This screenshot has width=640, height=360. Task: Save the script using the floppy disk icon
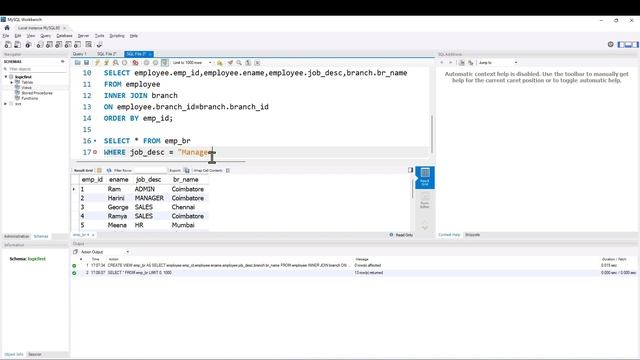click(x=87, y=62)
